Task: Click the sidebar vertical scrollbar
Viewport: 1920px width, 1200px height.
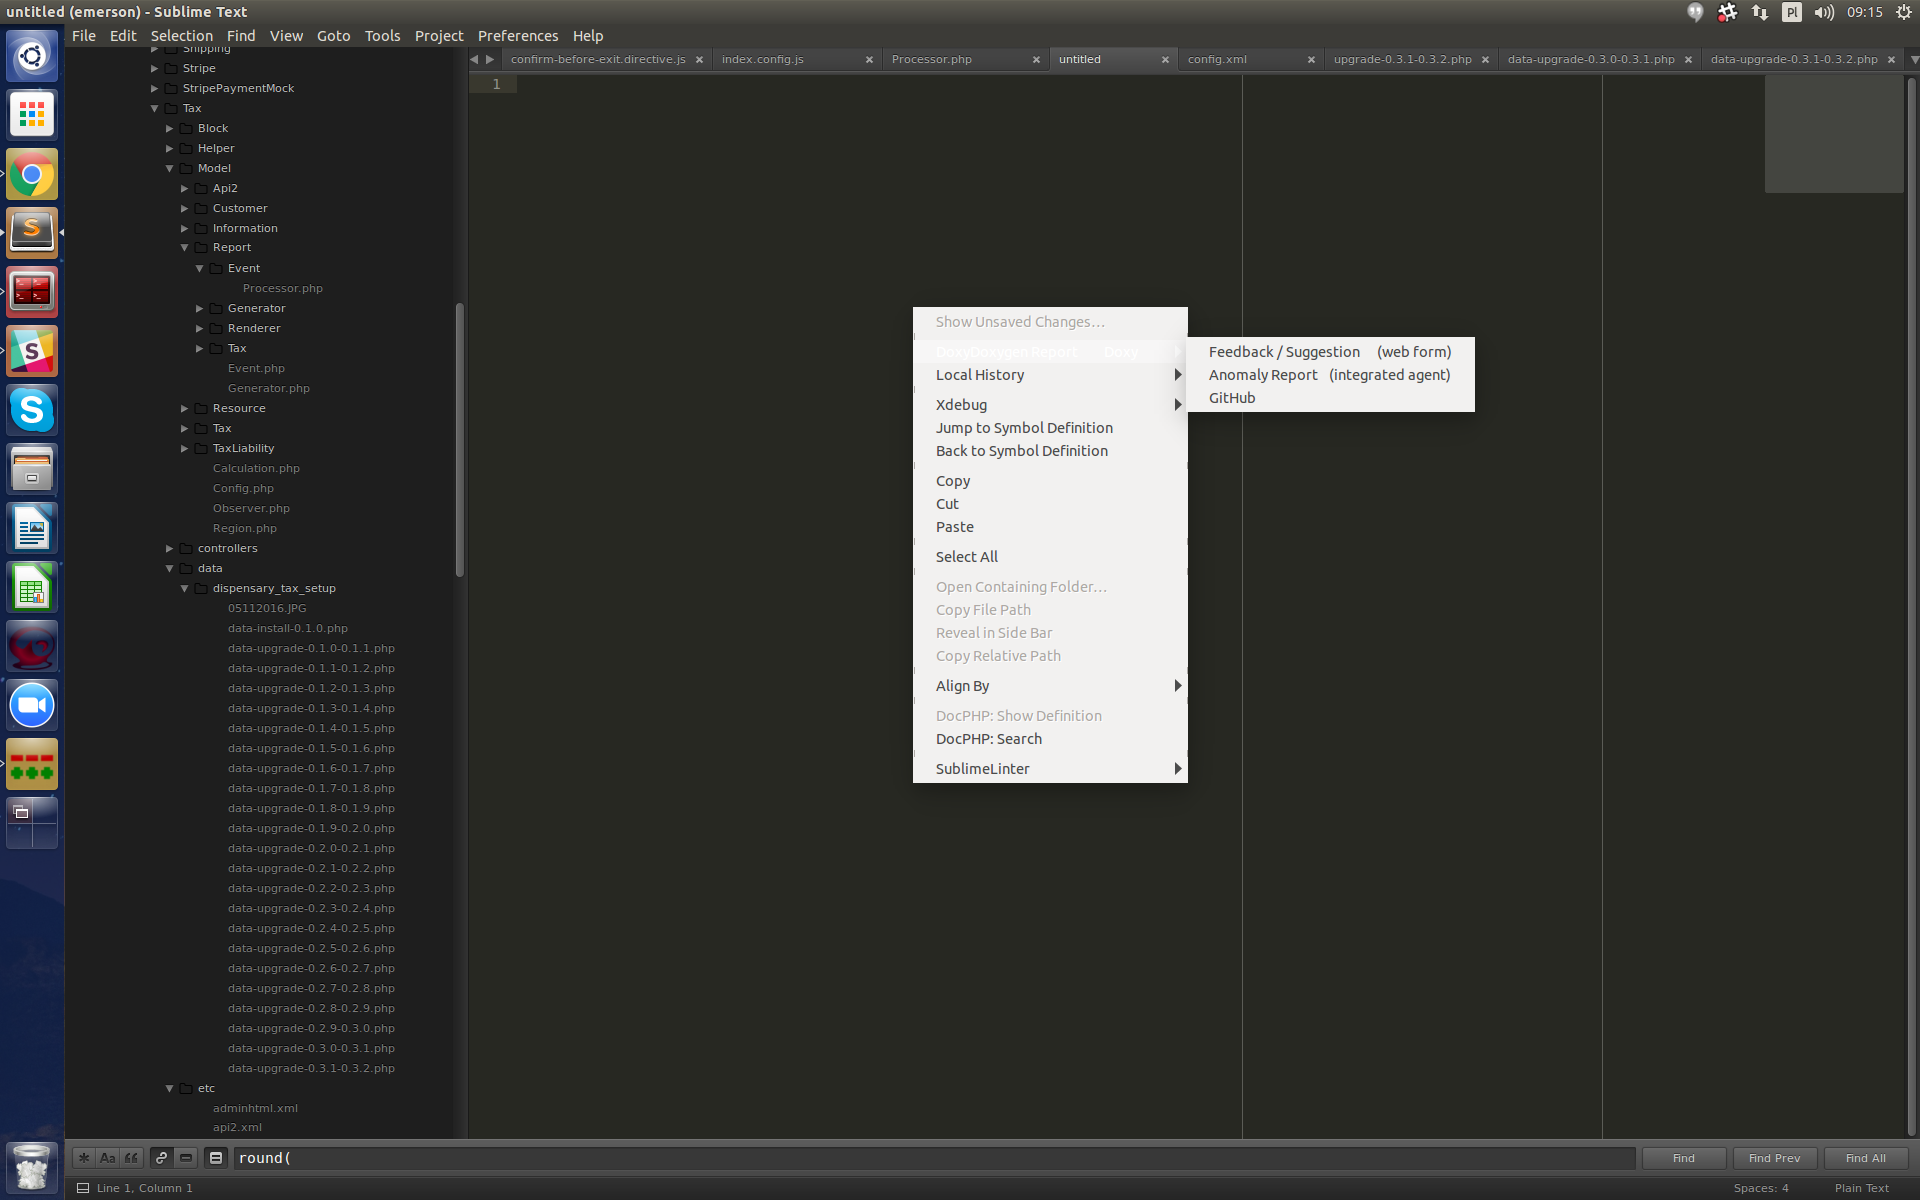Action: point(460,440)
